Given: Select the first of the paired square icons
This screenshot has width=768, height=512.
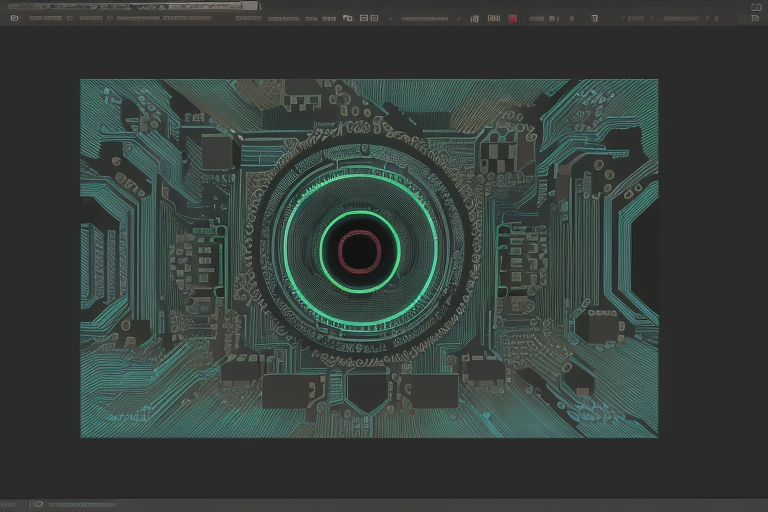Looking at the screenshot, I should [x=363, y=18].
